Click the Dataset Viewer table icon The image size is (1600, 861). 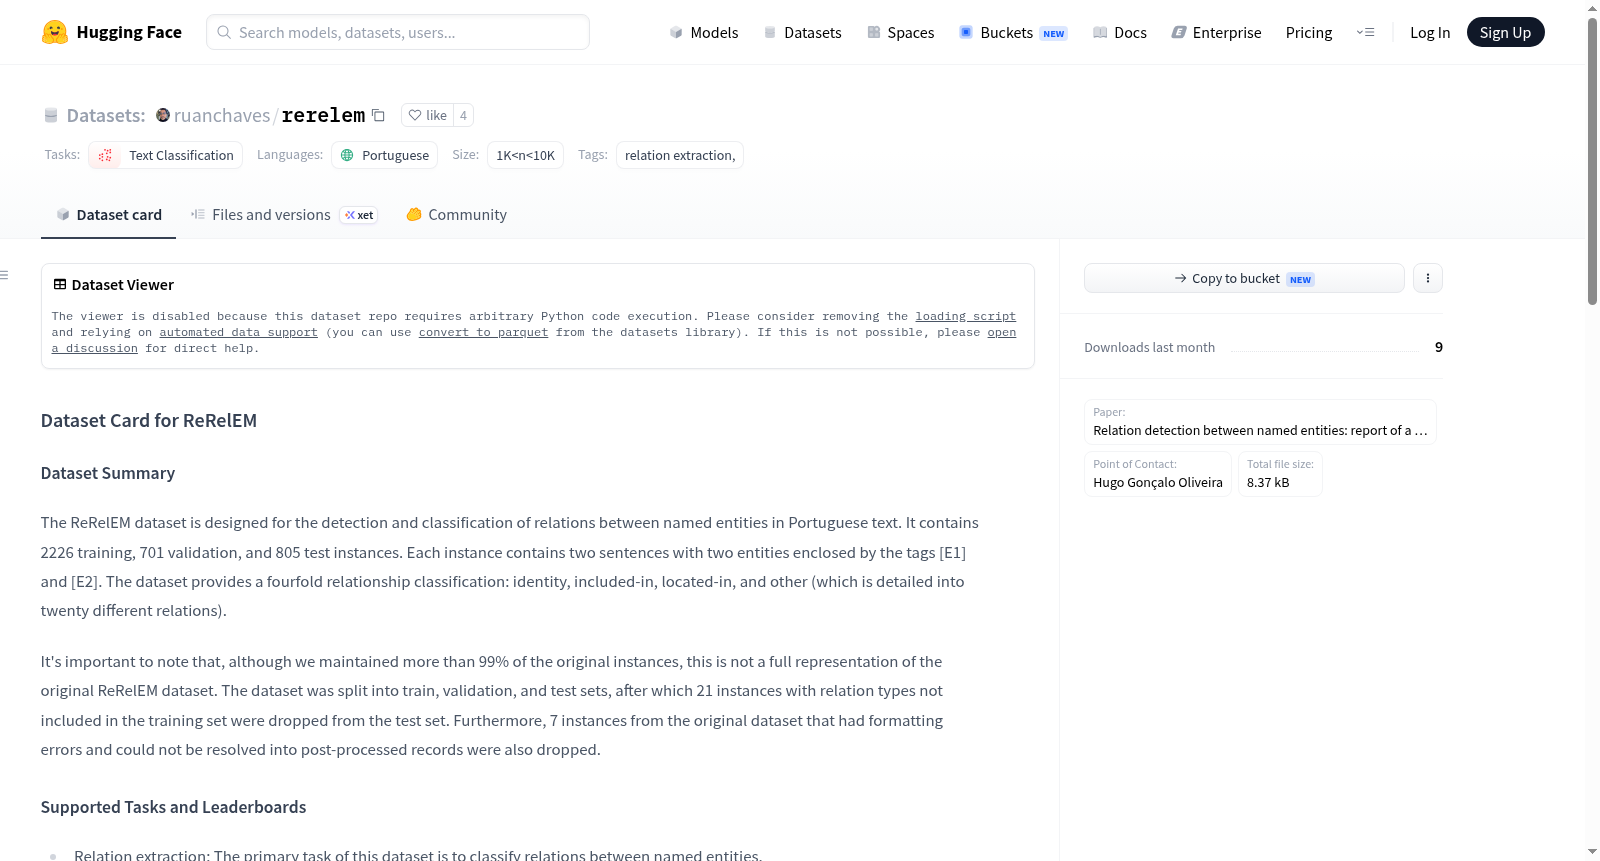pyautogui.click(x=60, y=284)
